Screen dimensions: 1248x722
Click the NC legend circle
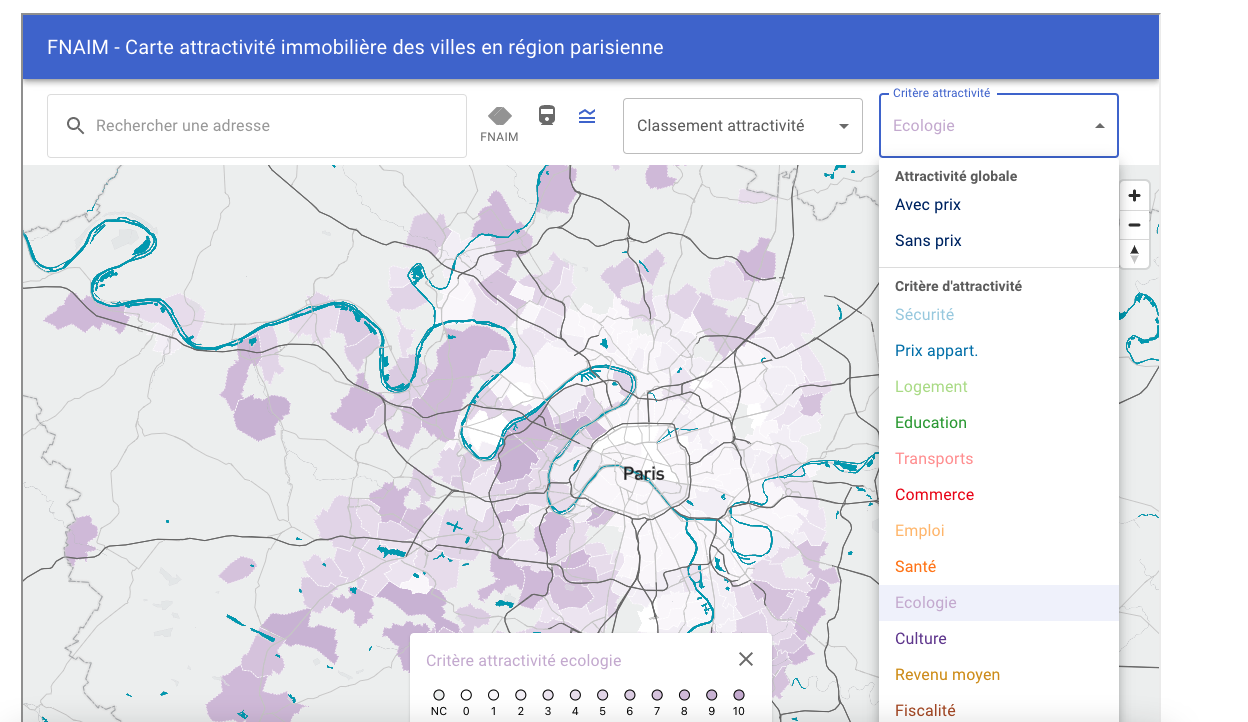[439, 694]
